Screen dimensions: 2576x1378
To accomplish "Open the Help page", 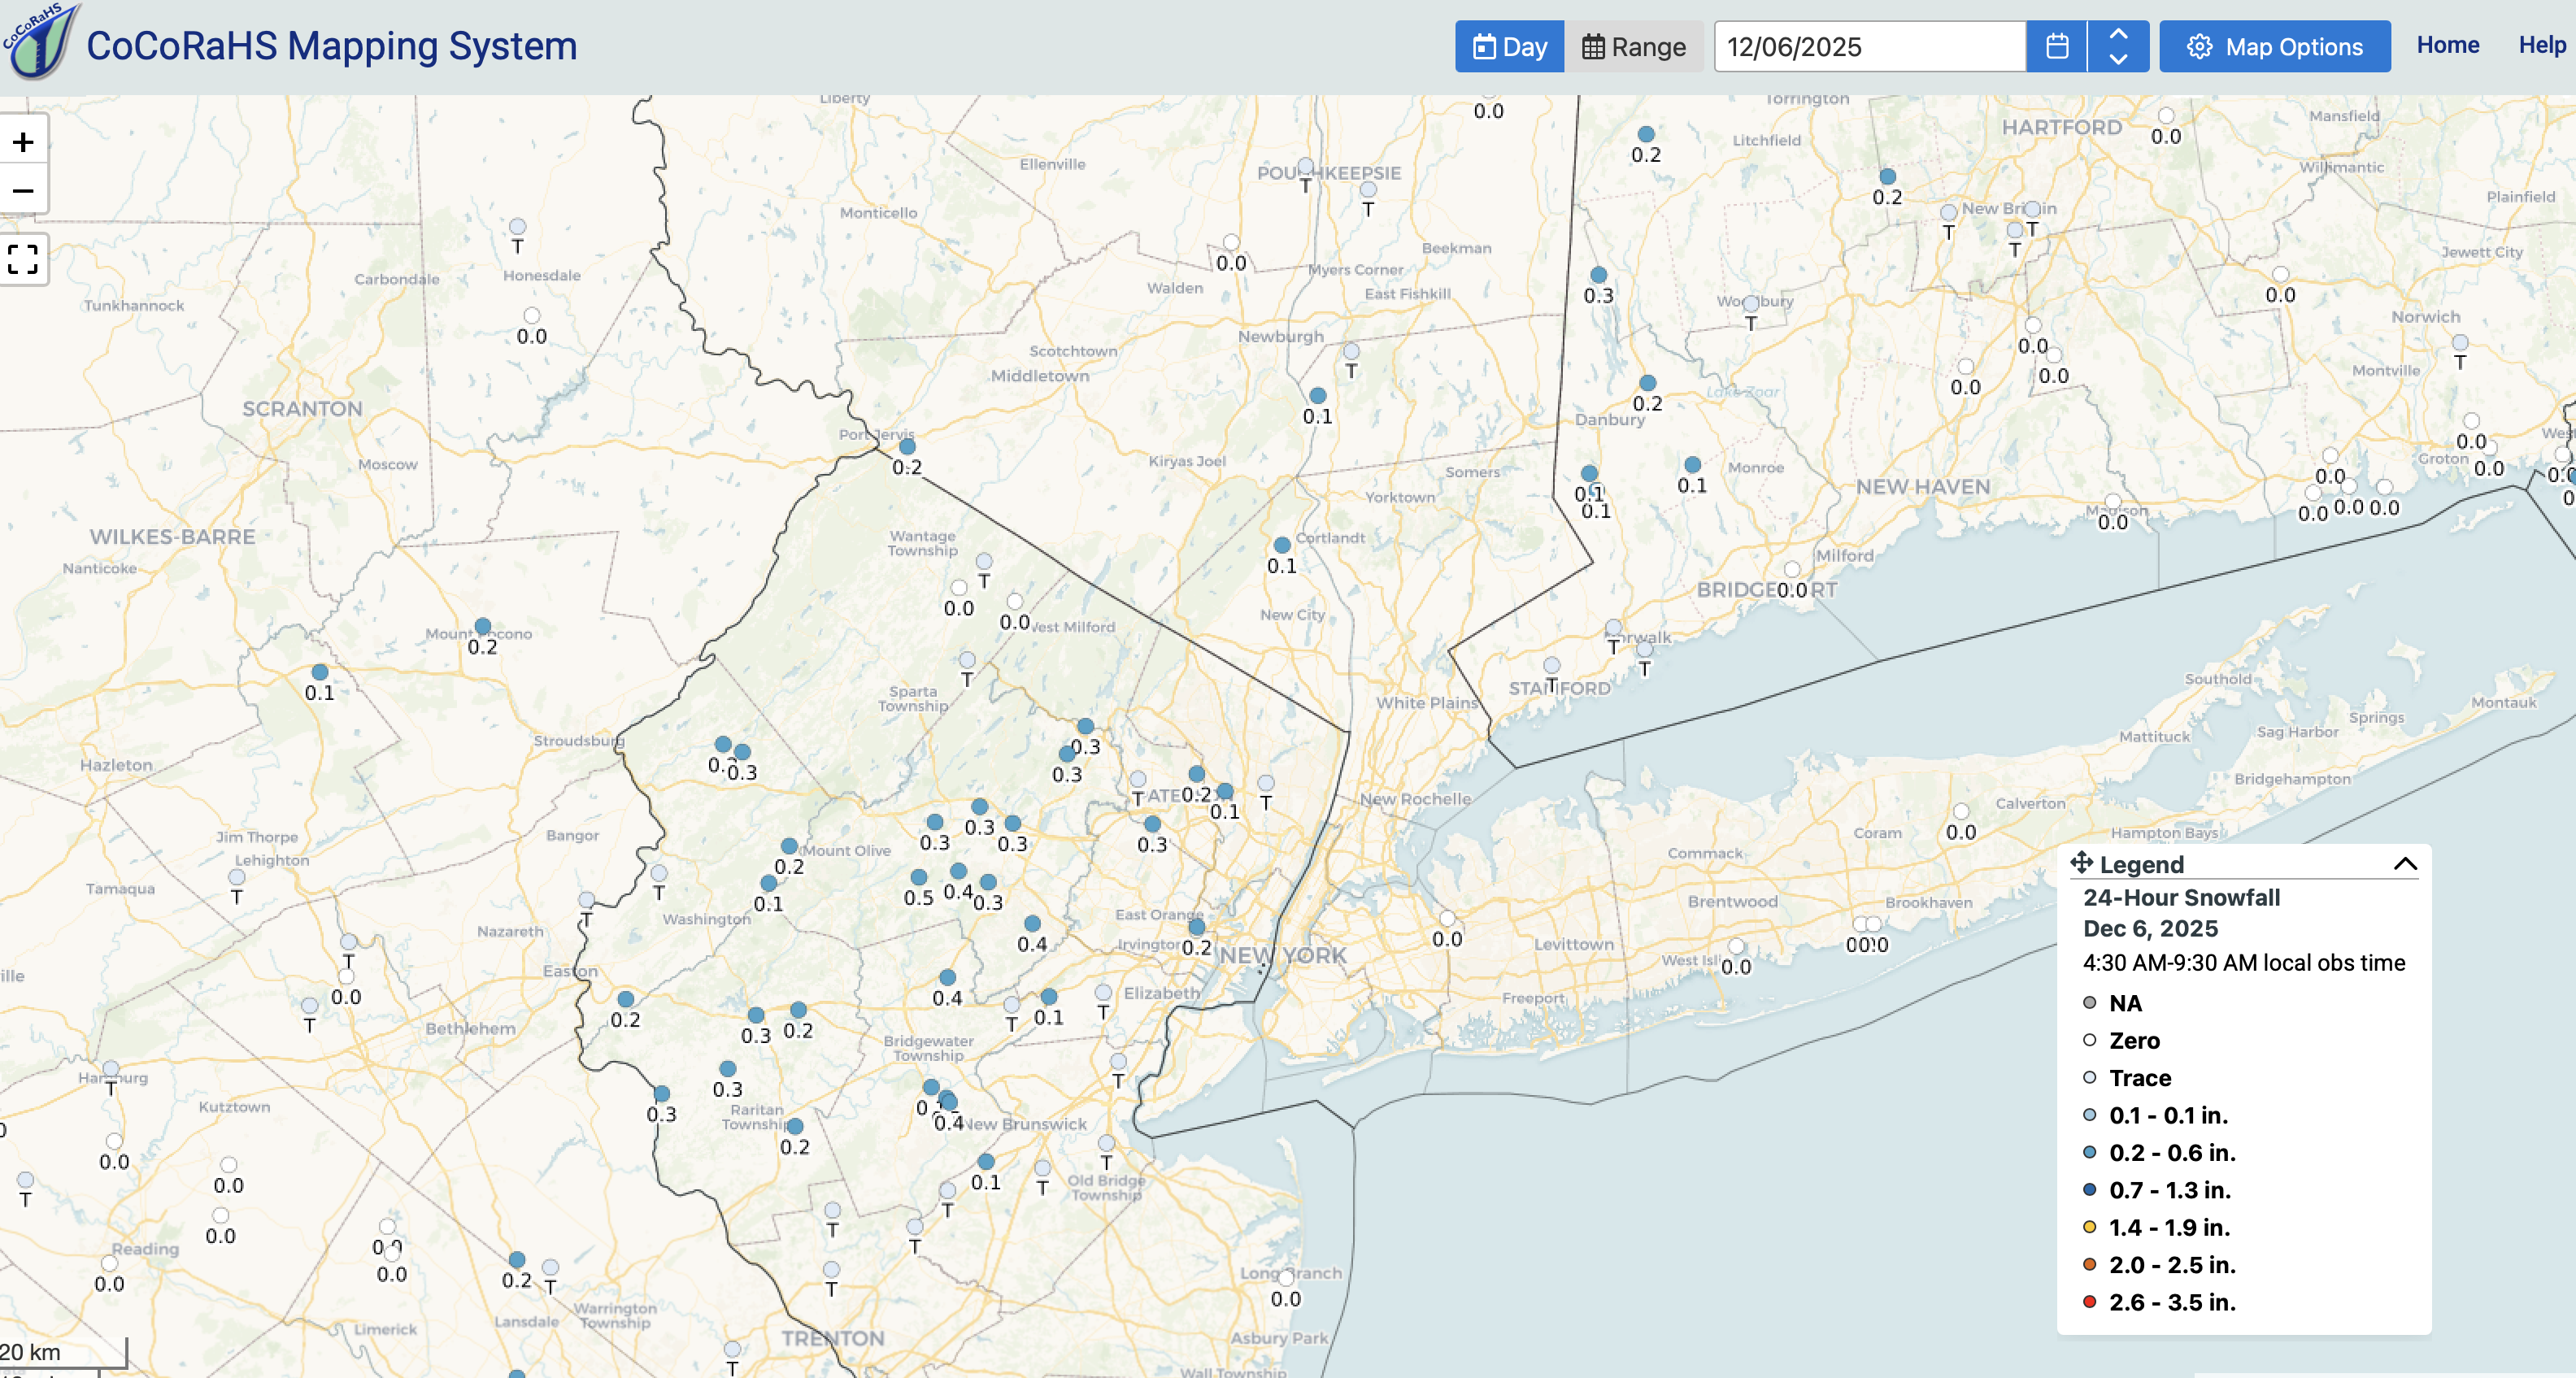I will [x=2541, y=45].
